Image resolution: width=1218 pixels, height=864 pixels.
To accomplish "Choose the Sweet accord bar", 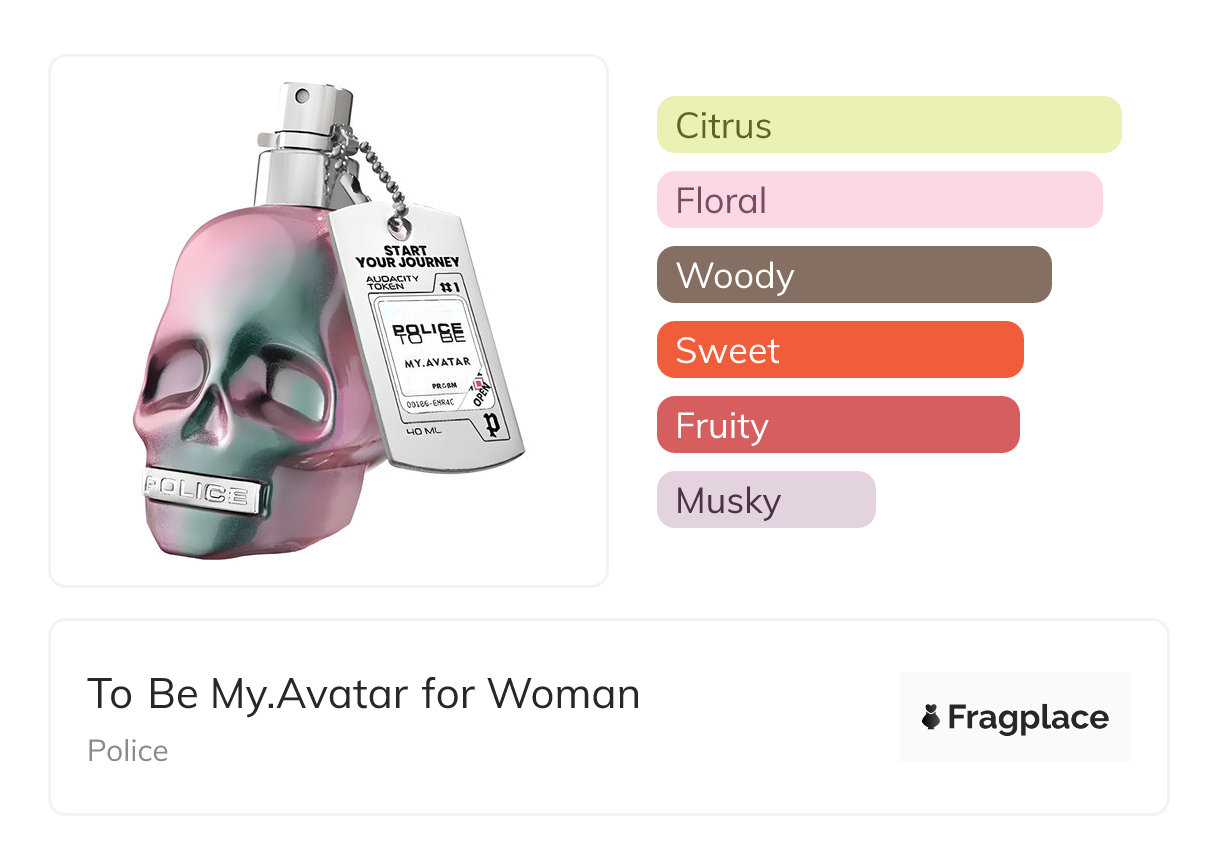I will click(839, 350).
